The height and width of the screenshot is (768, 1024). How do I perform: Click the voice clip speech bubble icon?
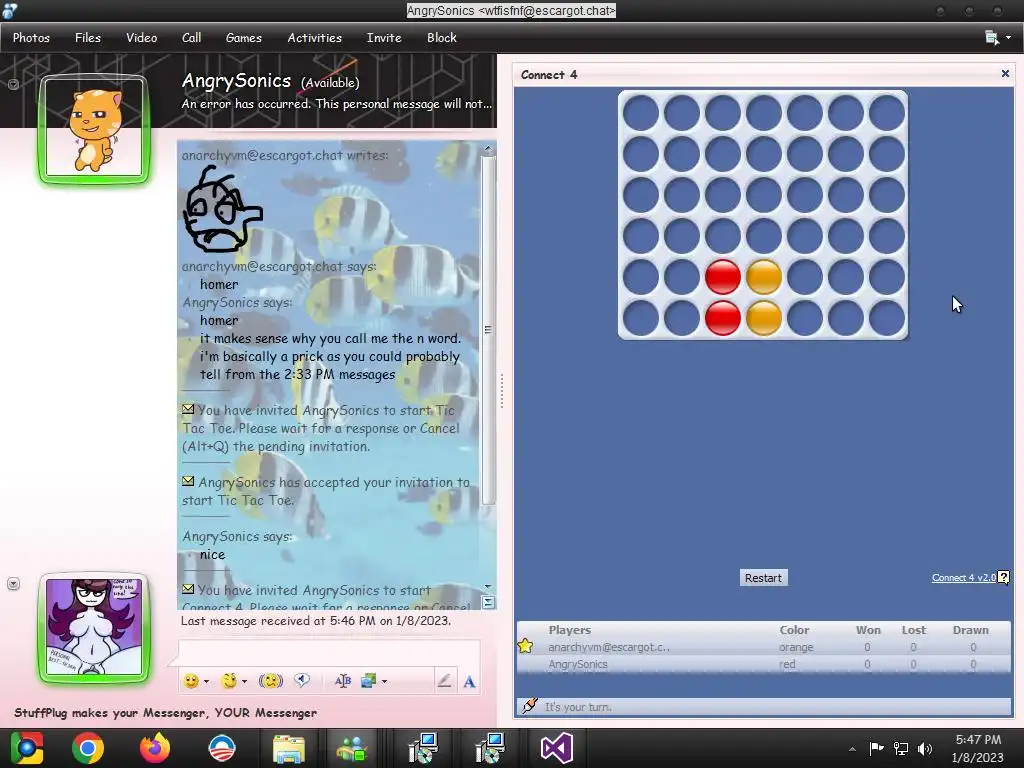(302, 680)
